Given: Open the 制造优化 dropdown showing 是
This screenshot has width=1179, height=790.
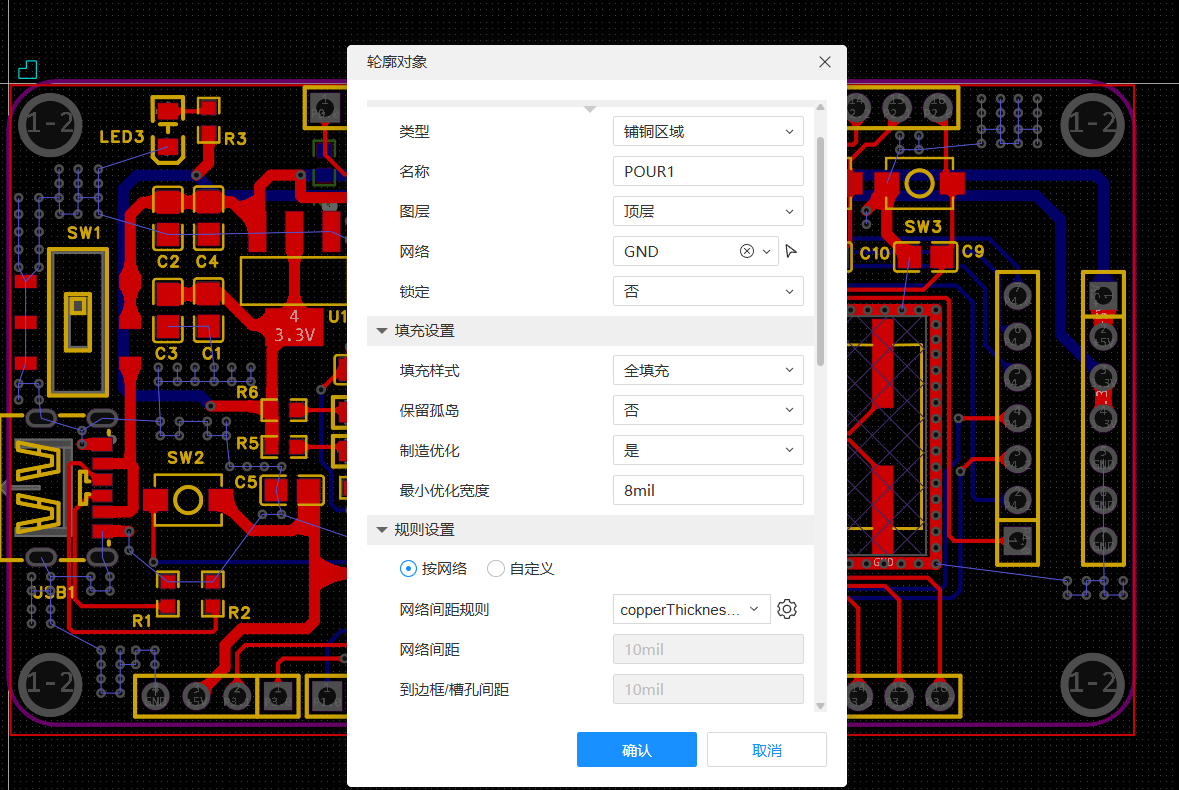Looking at the screenshot, I should pyautogui.click(x=708, y=450).
